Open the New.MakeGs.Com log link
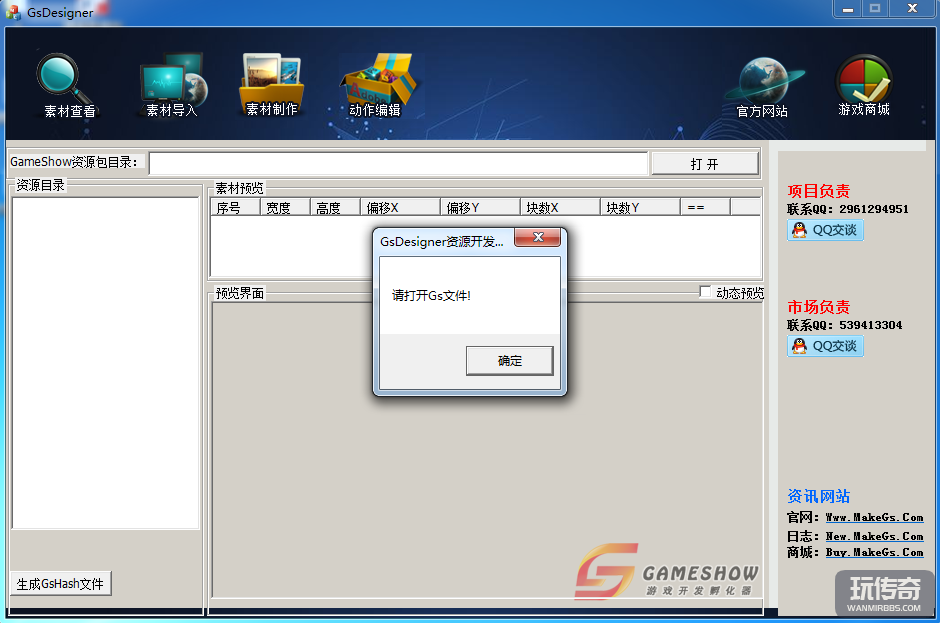This screenshot has height=623, width=940. click(874, 536)
